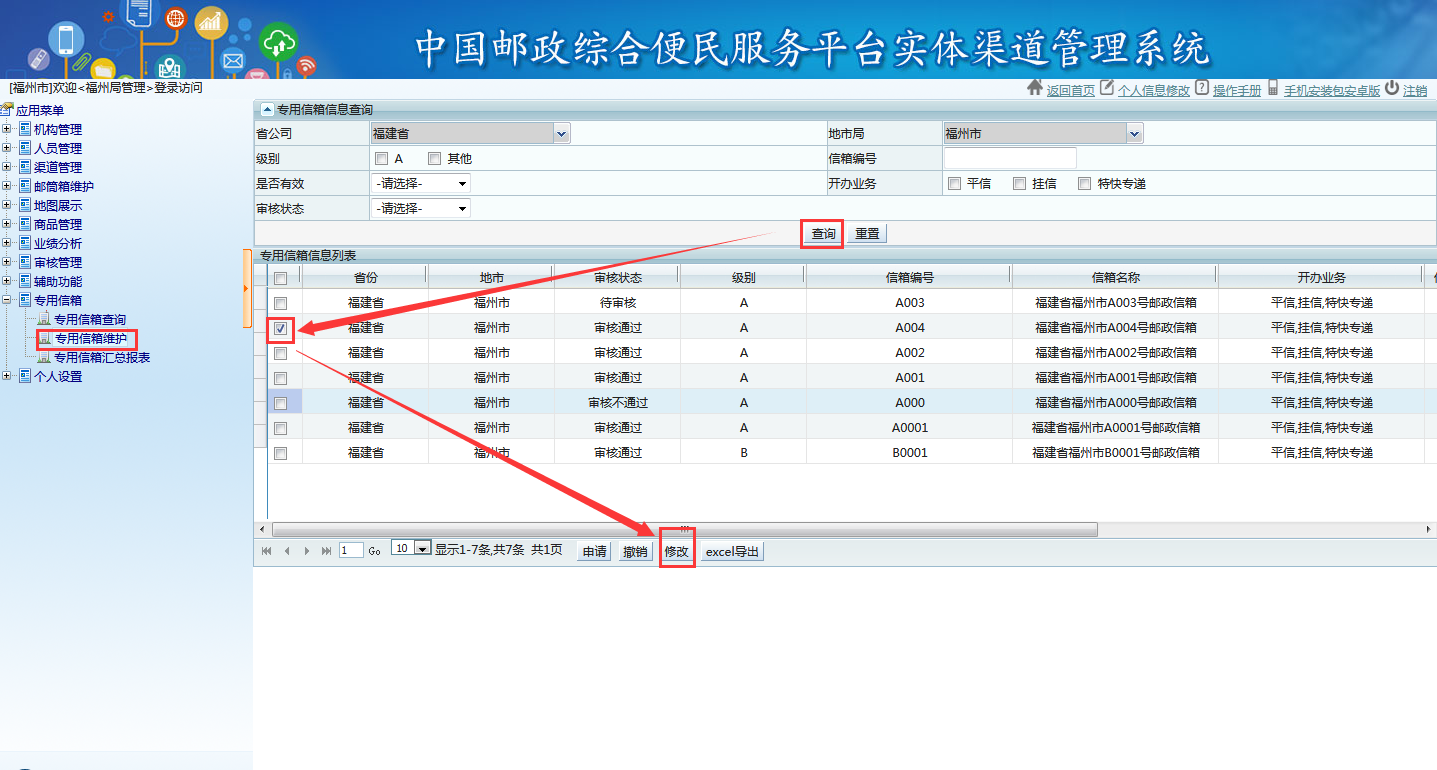Open 专用信箱维护 in the menu tree
This screenshot has height=770, width=1437.
pyautogui.click(x=90, y=338)
